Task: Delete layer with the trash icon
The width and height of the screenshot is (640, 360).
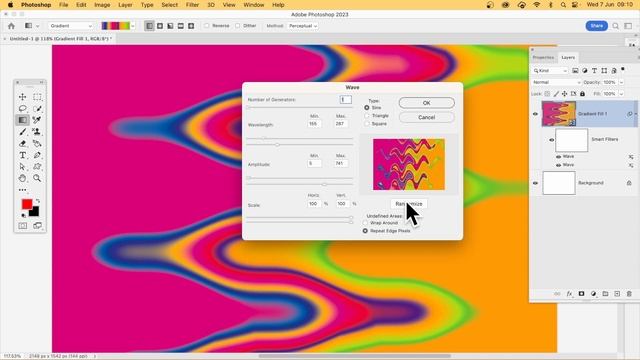Action: tap(629, 294)
